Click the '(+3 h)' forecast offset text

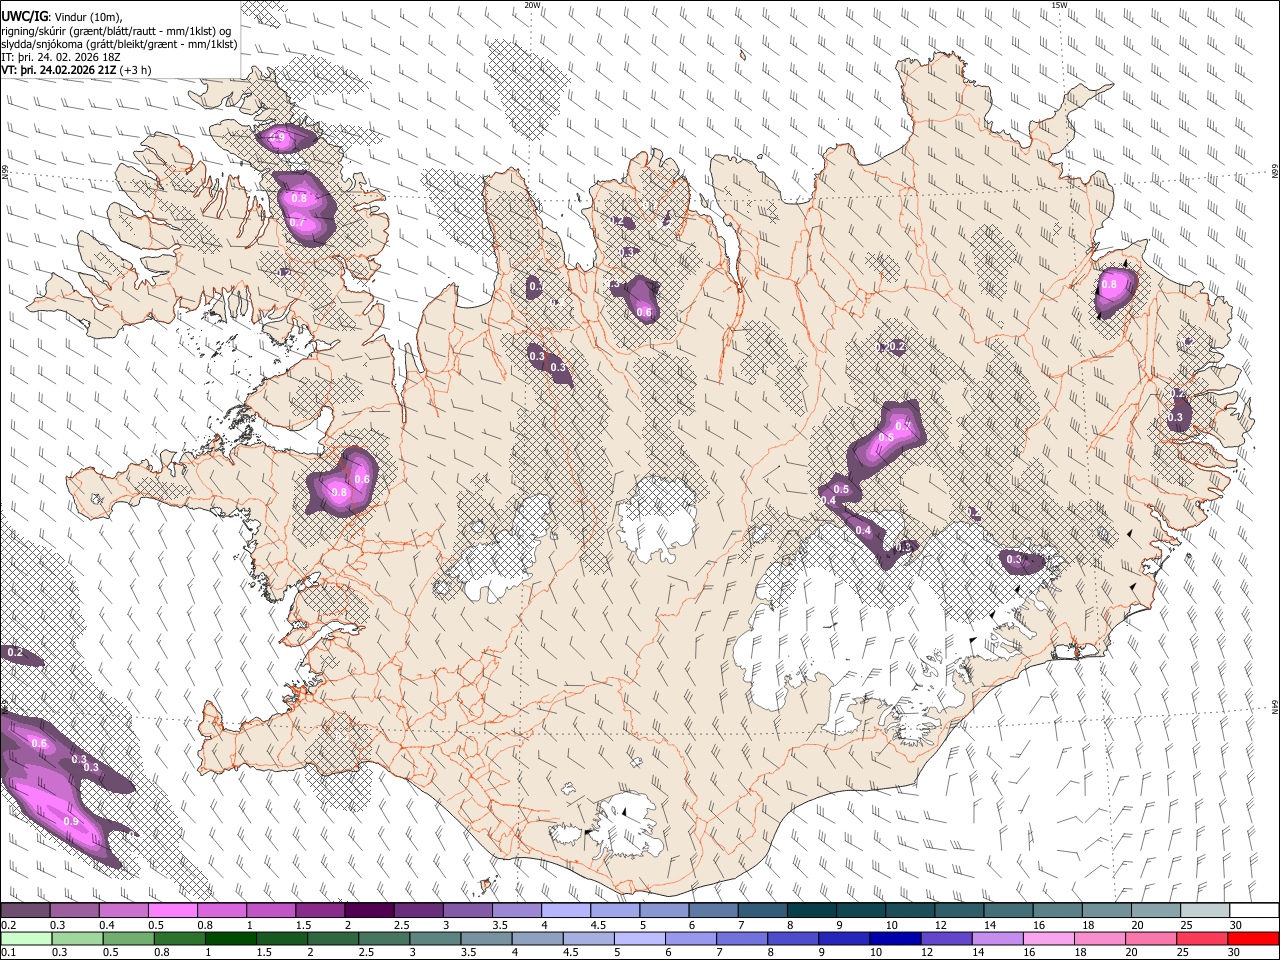click(x=135, y=70)
